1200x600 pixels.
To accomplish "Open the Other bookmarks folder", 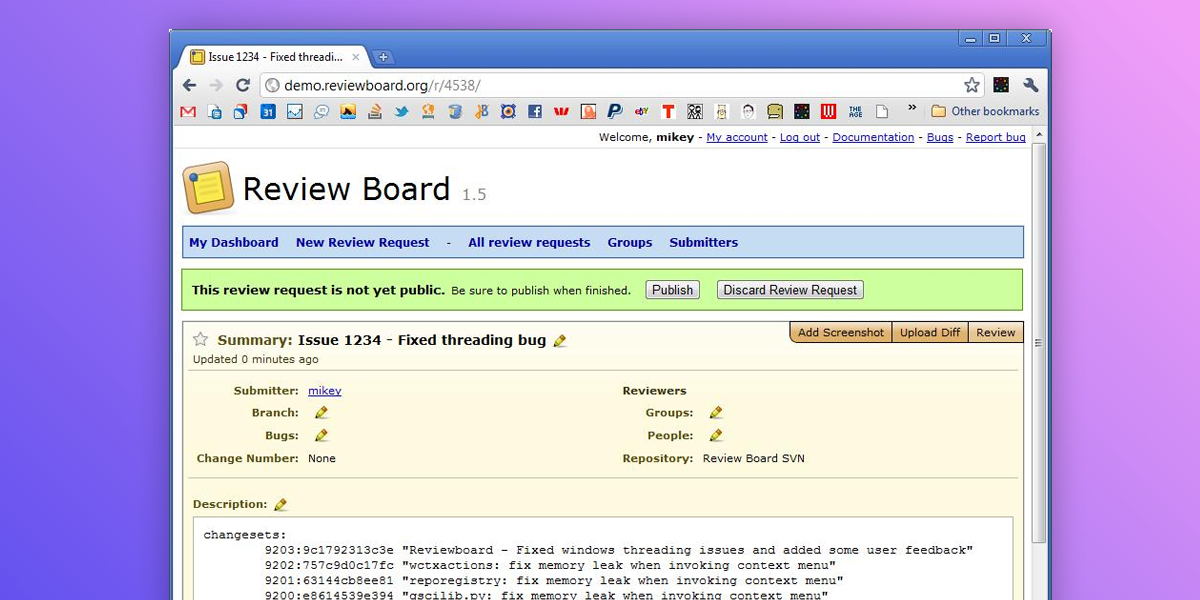I will (x=985, y=112).
